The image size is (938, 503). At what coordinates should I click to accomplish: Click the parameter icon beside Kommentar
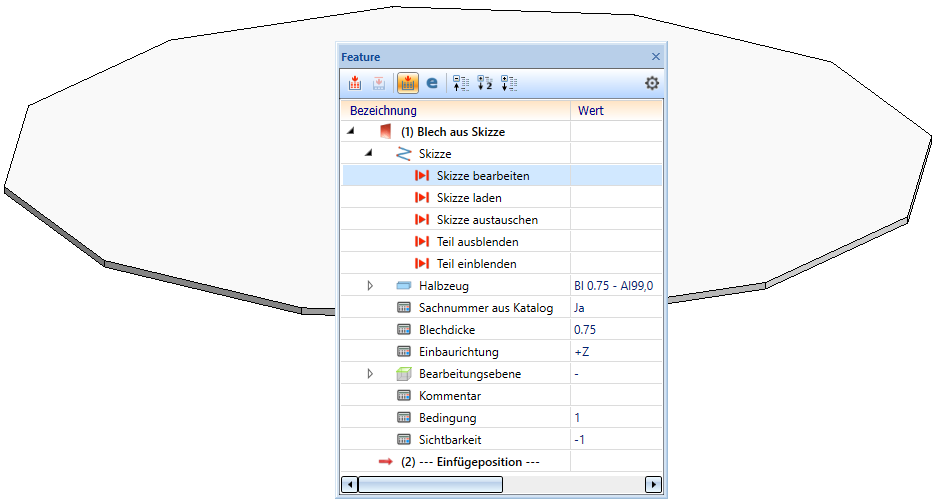404,395
